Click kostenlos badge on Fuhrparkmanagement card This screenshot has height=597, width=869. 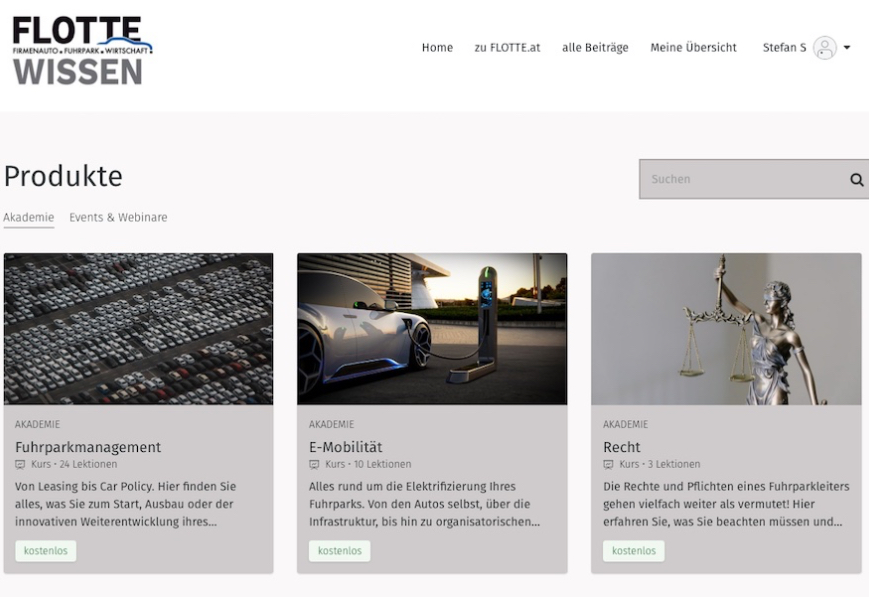45,551
